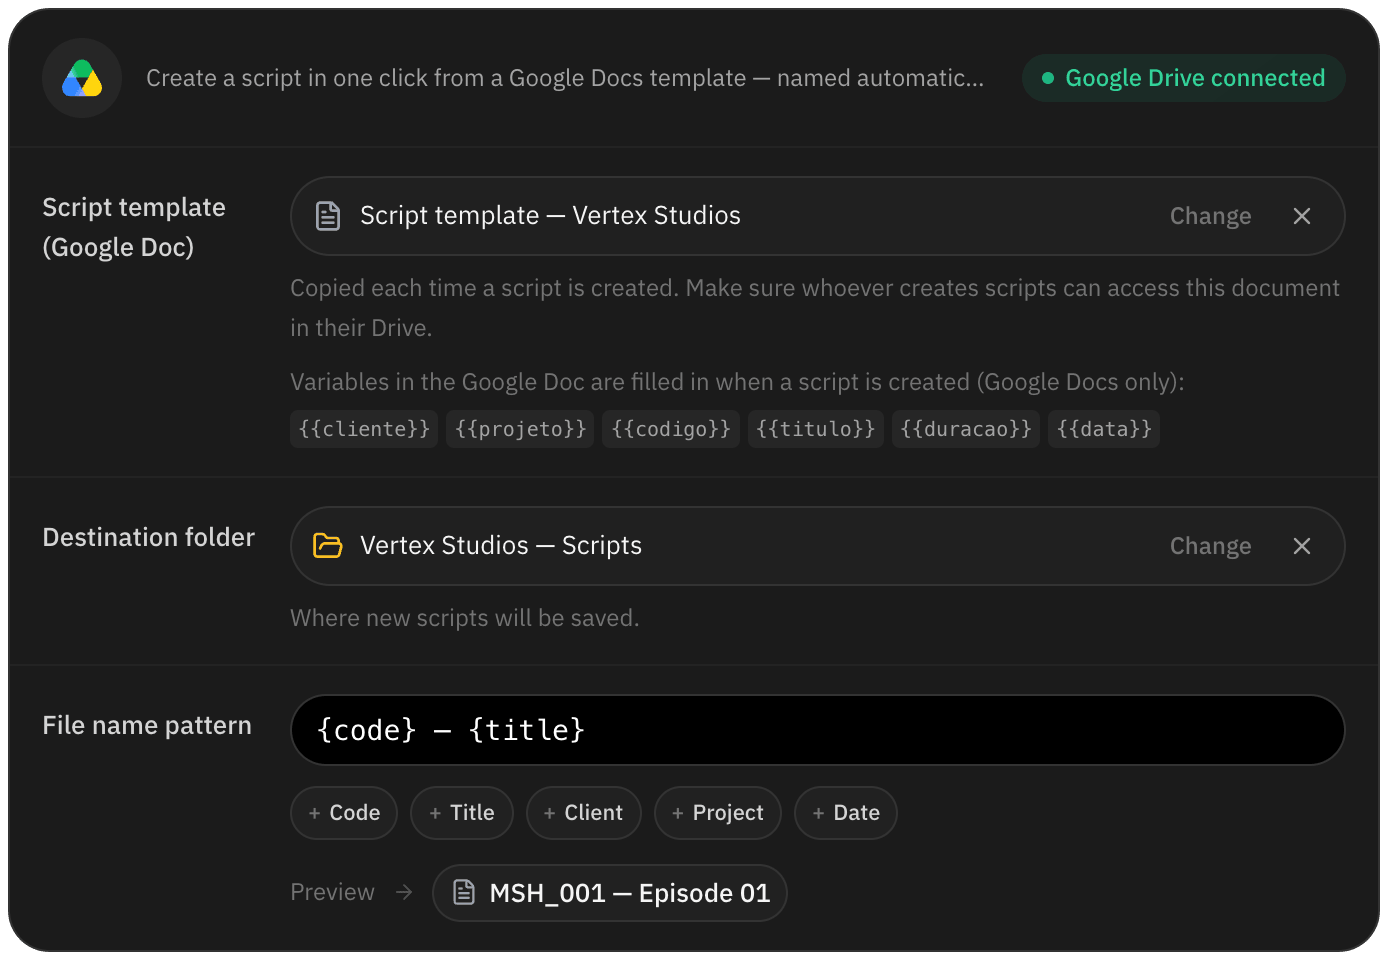
Task: Click the Destination folder label
Action: [x=149, y=538]
